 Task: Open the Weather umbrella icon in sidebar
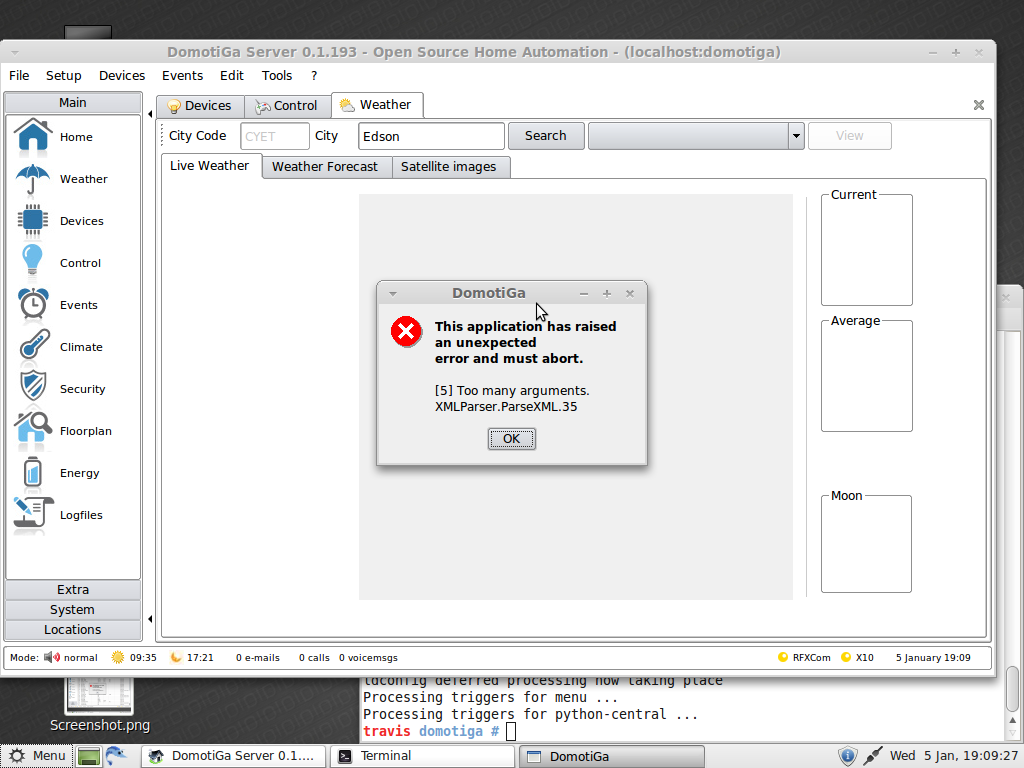[33, 180]
